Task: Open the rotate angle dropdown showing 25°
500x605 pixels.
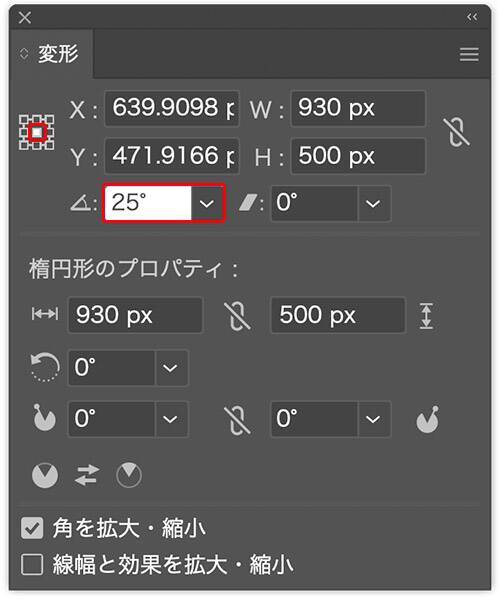Action: click(x=207, y=203)
